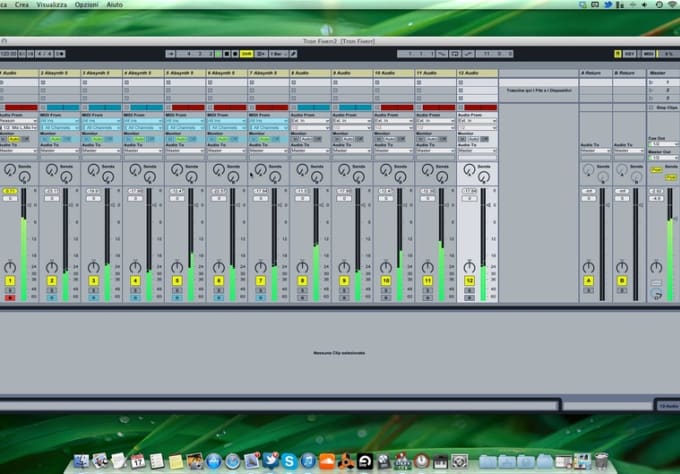Click track 12 volume fader handle

click(489, 205)
